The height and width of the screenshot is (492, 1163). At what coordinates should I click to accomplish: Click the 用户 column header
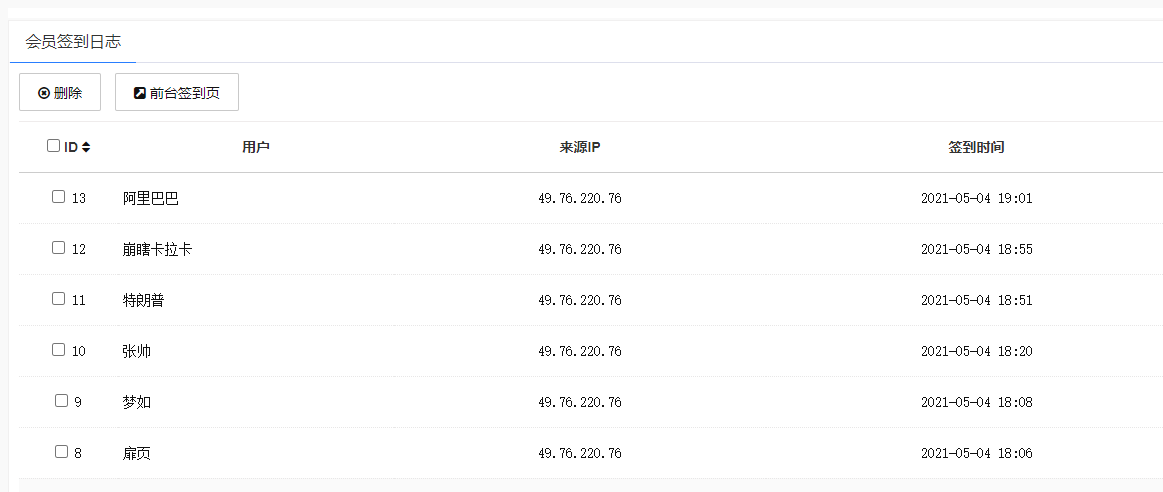tap(256, 147)
